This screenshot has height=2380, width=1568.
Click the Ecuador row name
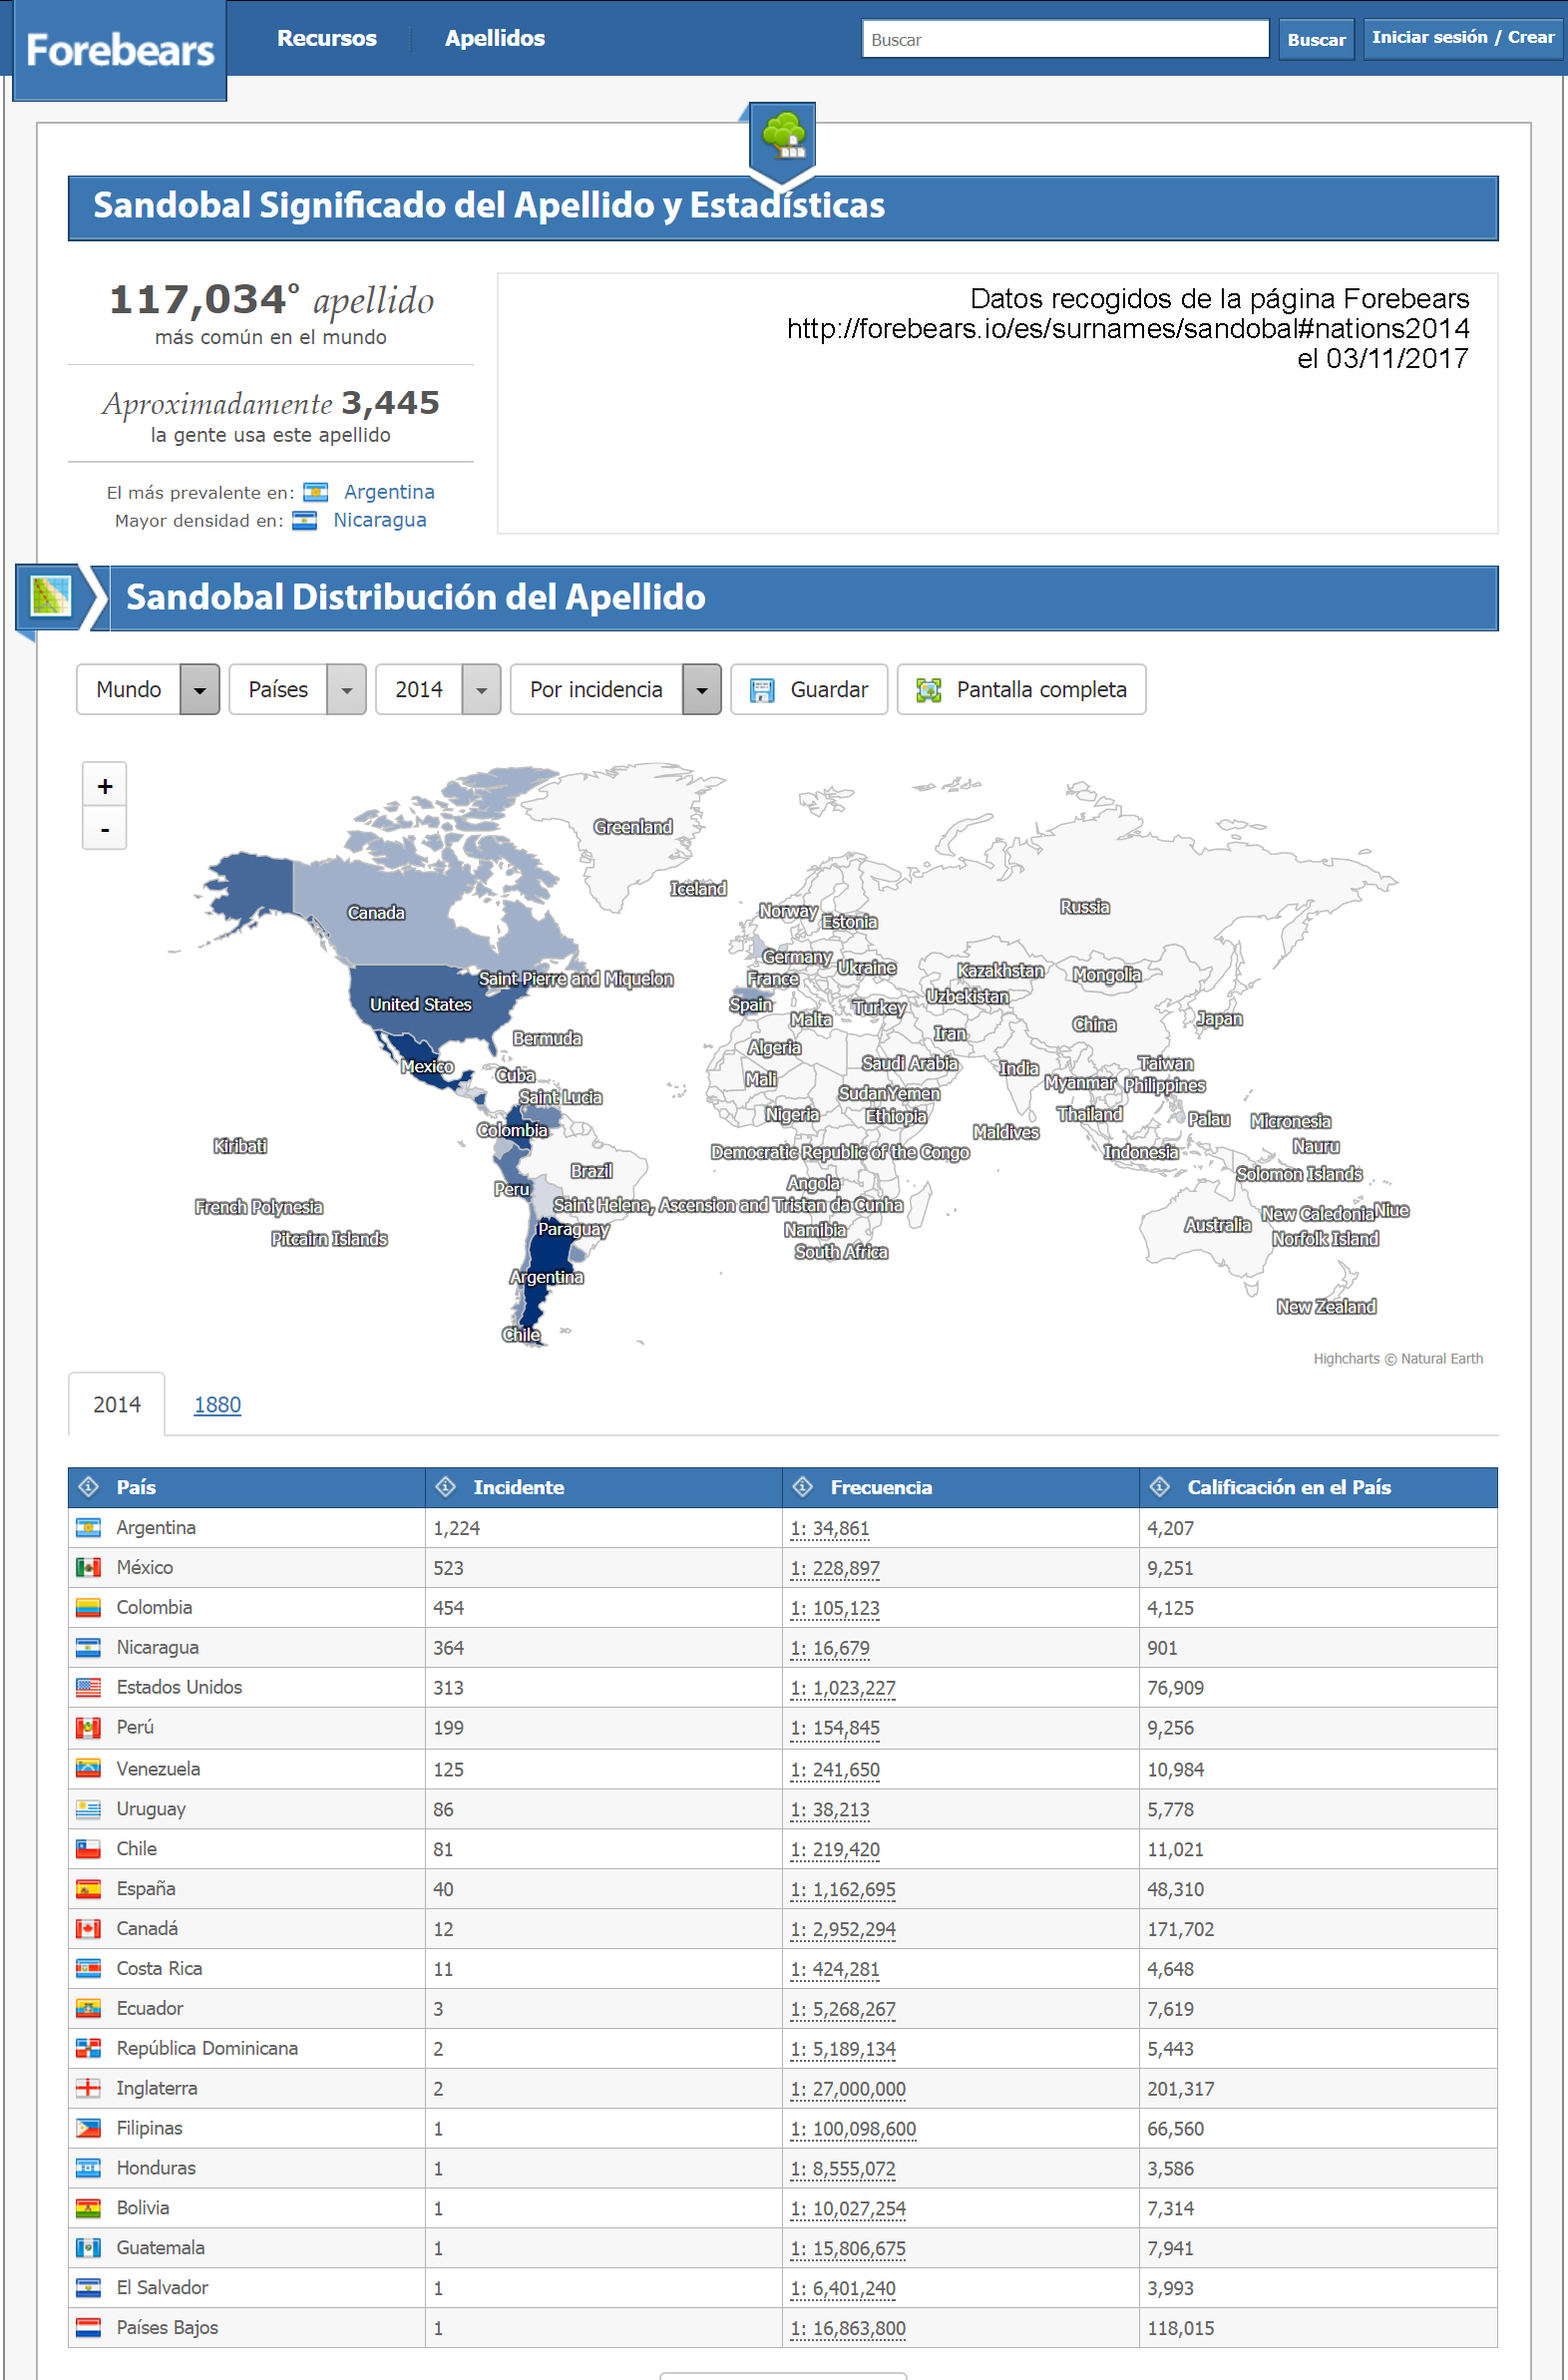pyautogui.click(x=150, y=2009)
